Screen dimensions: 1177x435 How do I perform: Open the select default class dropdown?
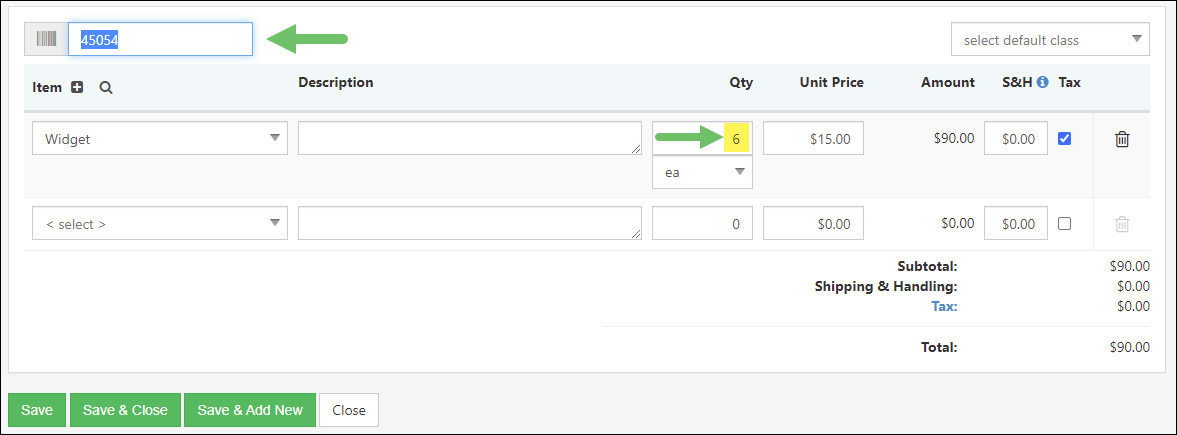[x=1050, y=40]
